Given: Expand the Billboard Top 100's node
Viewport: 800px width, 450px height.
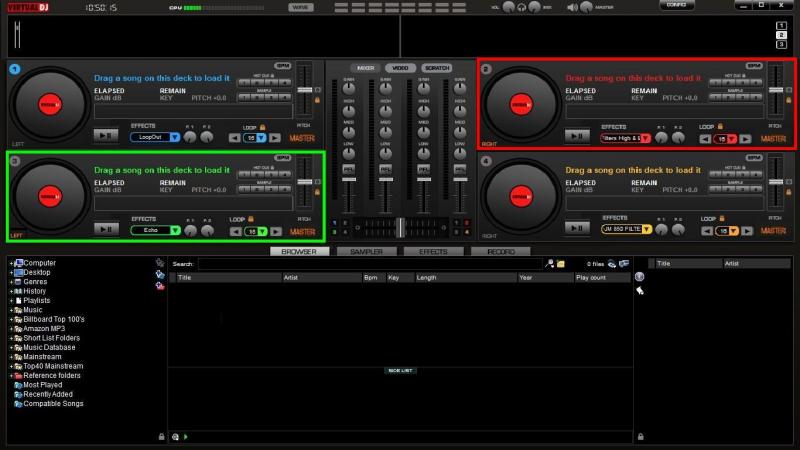Looking at the screenshot, I should coord(11,320).
